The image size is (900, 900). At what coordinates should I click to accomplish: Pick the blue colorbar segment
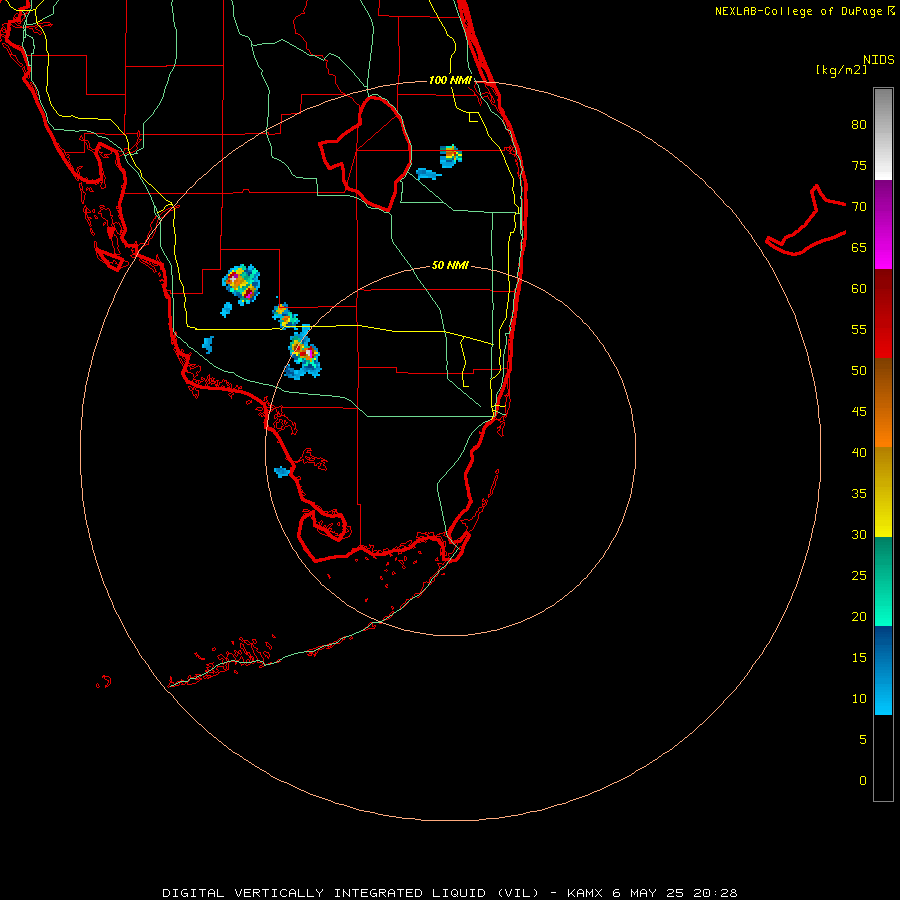[883, 670]
